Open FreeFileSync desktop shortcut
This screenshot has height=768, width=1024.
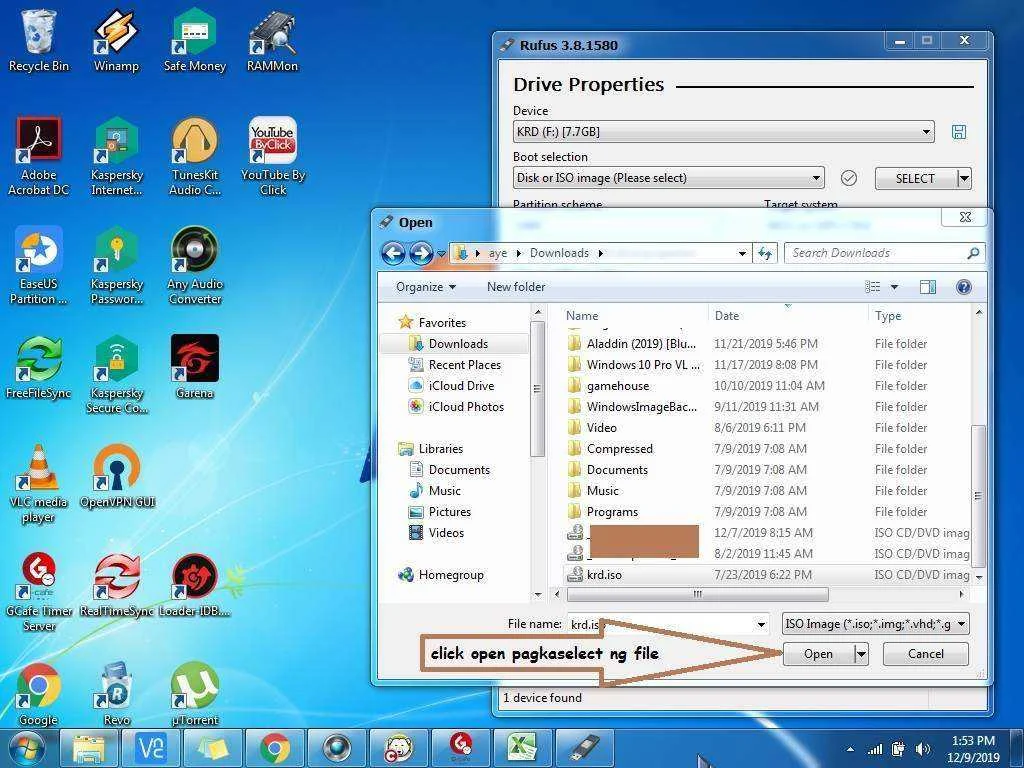[39, 368]
